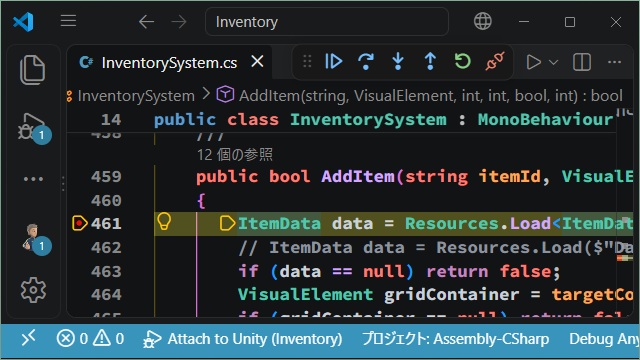Click the VS Code logo icon

pos(23,22)
